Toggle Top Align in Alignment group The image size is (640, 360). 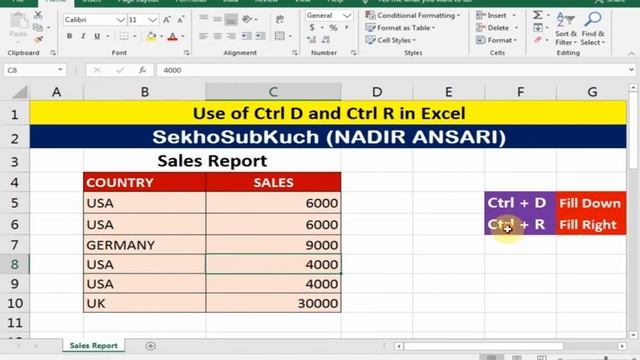point(203,19)
